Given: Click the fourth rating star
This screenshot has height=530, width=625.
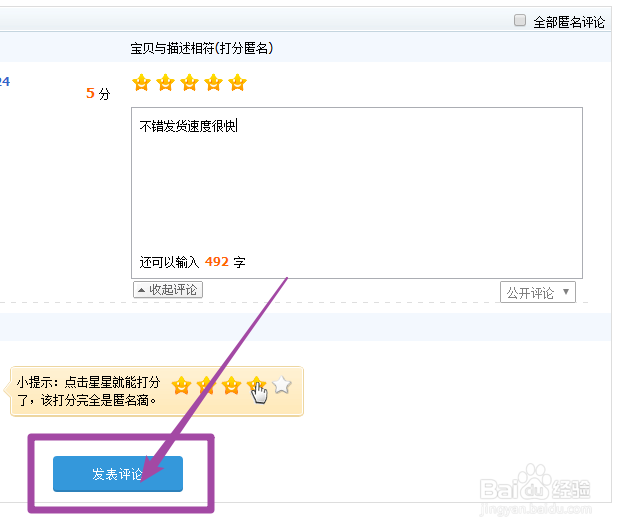Looking at the screenshot, I should point(214,83).
